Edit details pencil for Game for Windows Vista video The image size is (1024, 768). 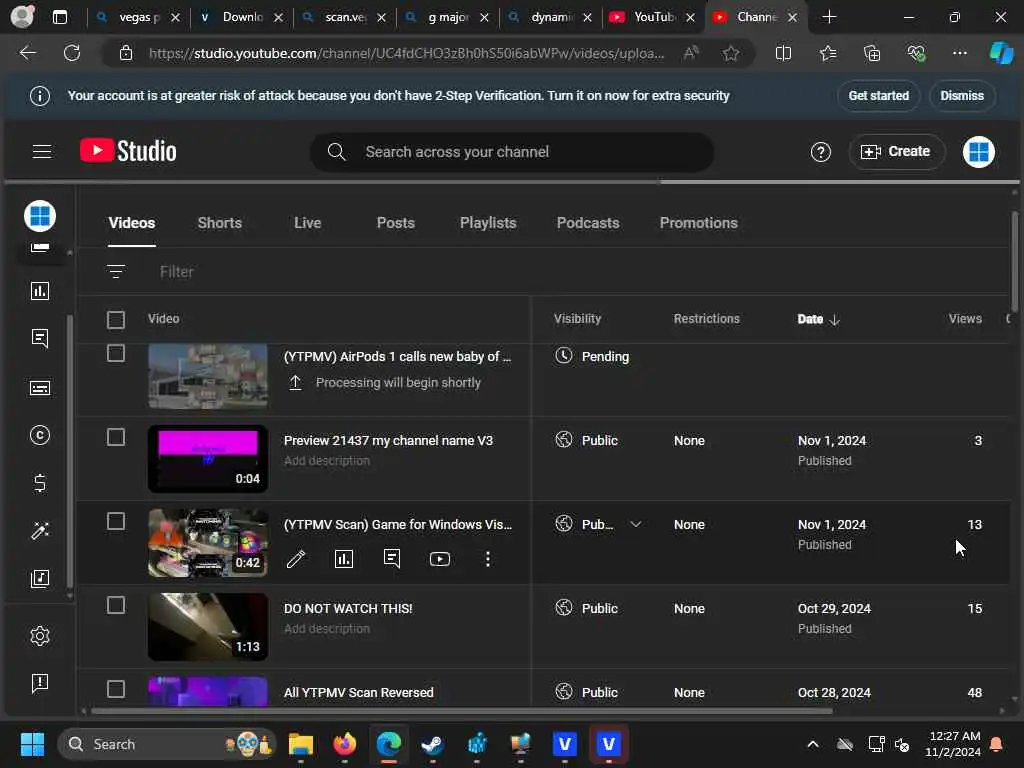pyautogui.click(x=296, y=559)
